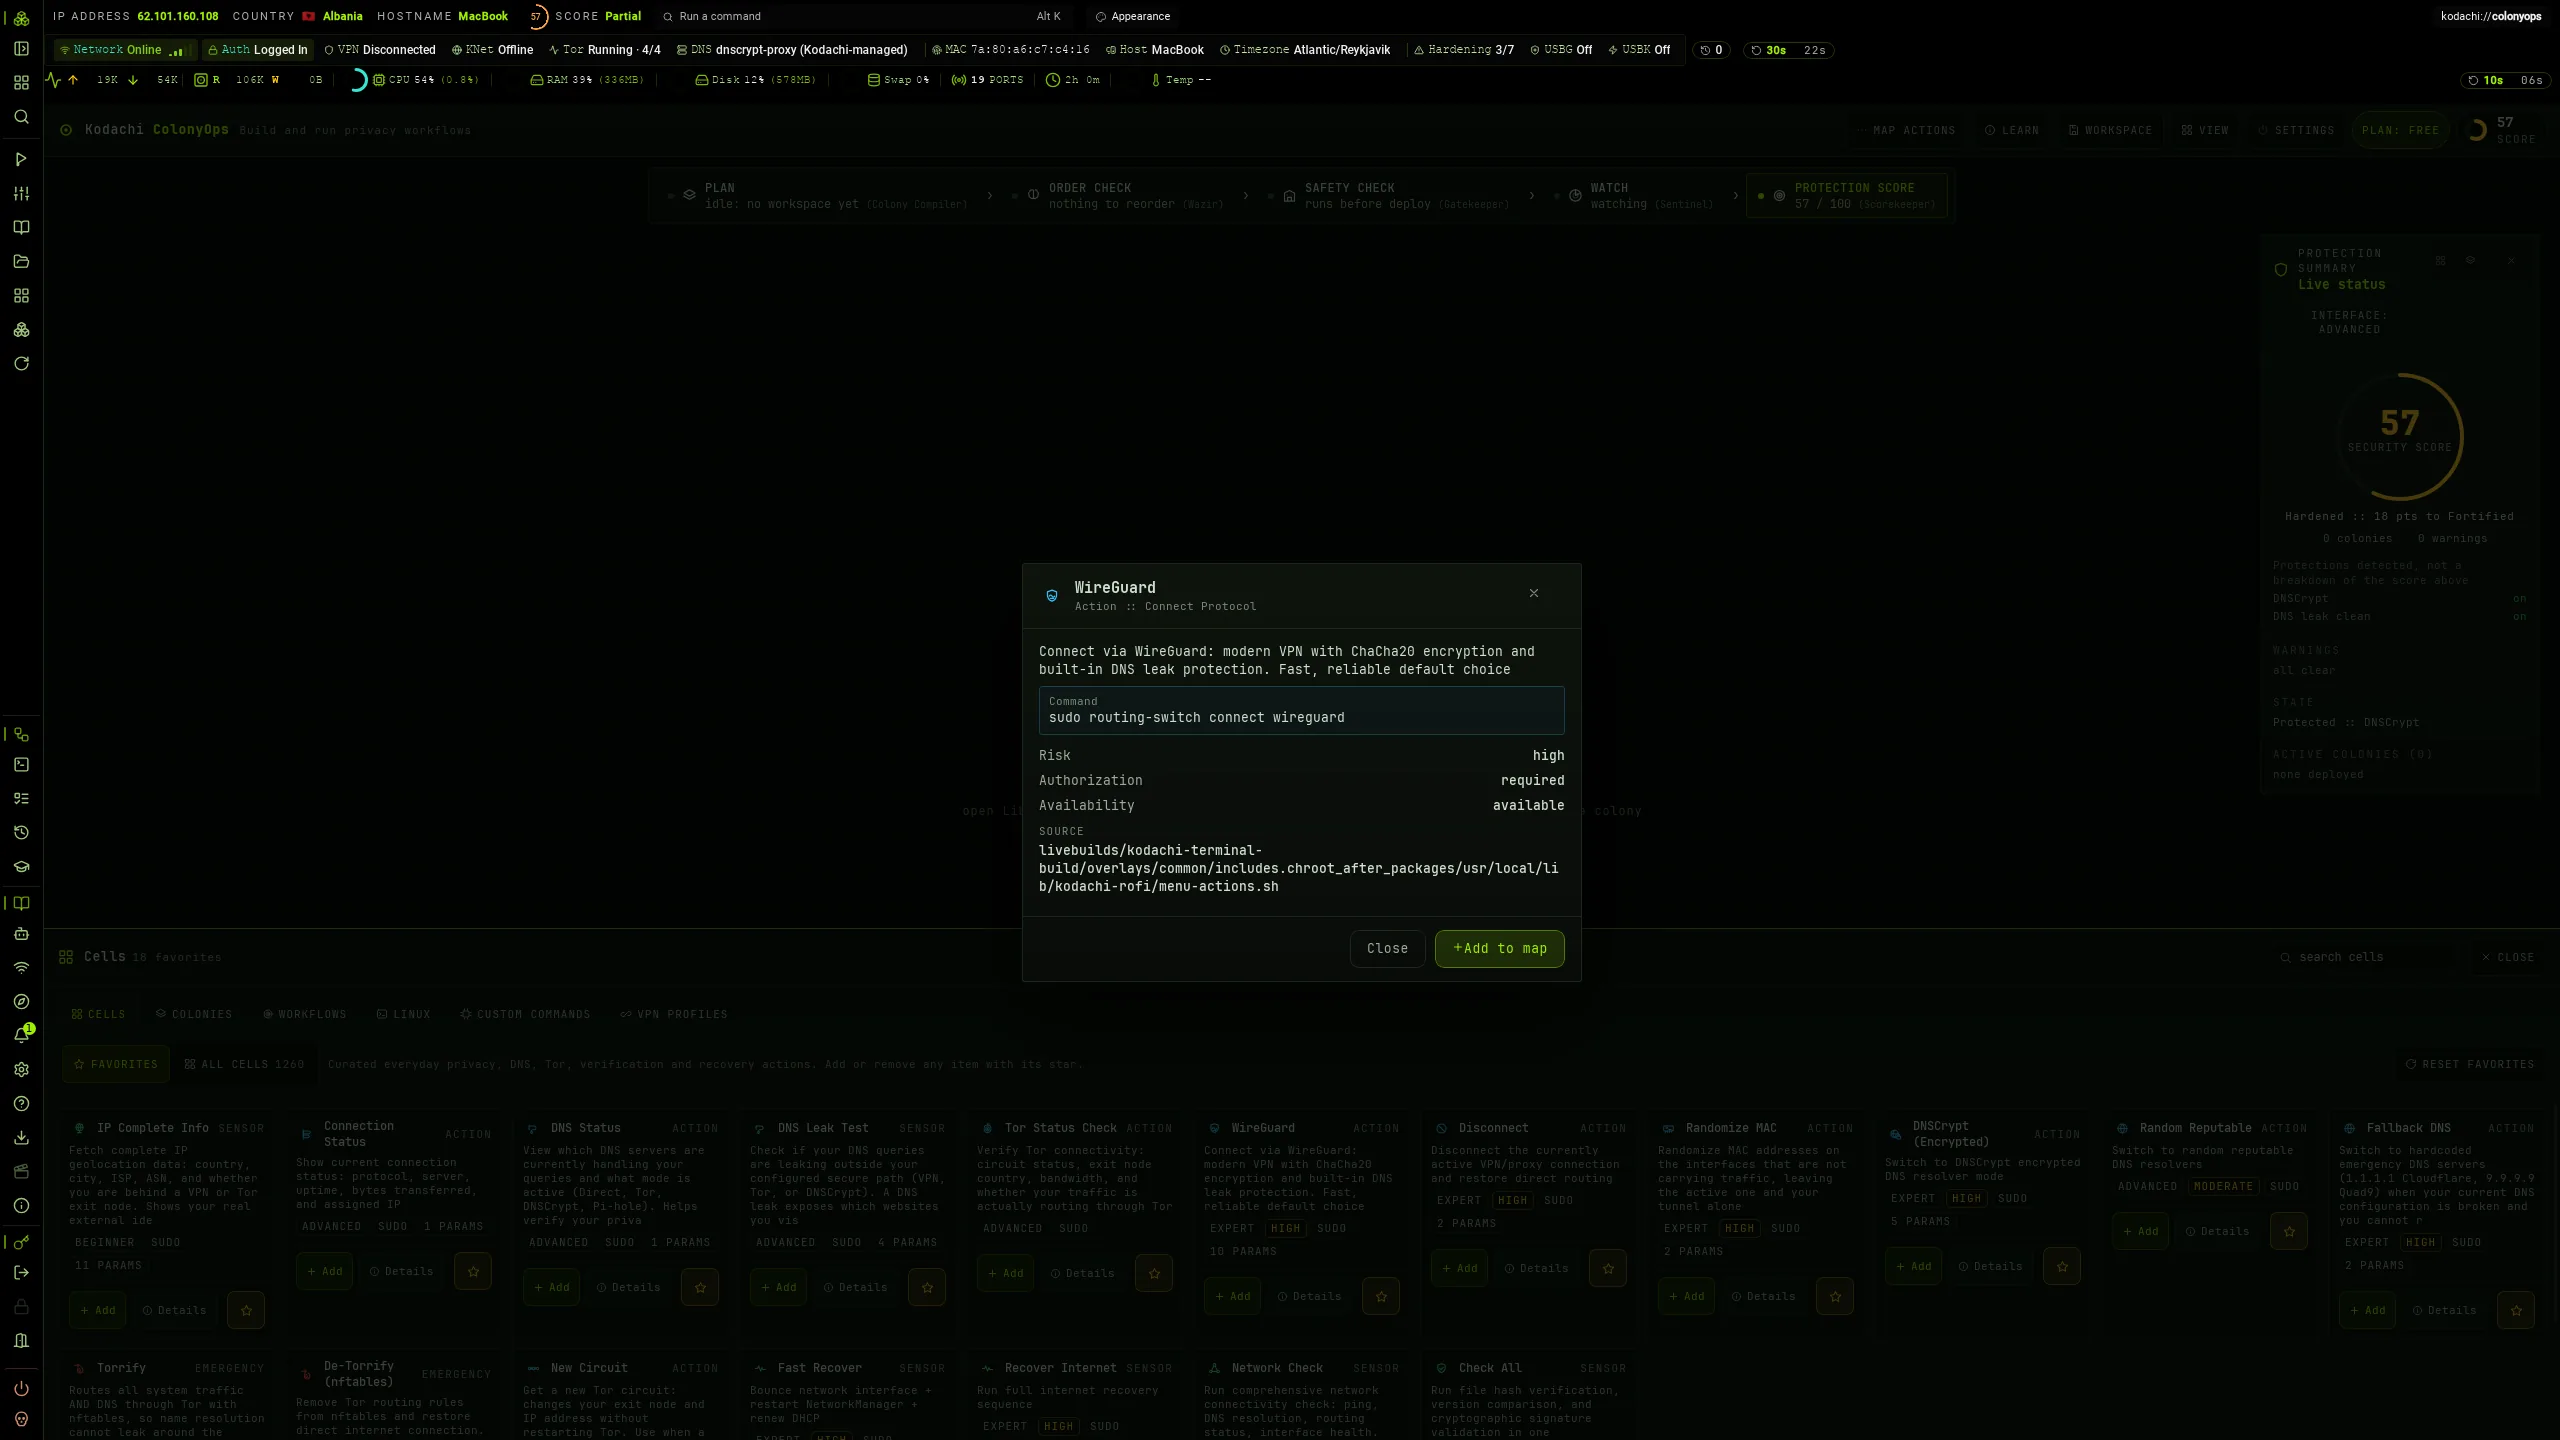The height and width of the screenshot is (1440, 2560).
Task: Toggle favorite star on Tor Status Check card
Action: [x=1154, y=1274]
